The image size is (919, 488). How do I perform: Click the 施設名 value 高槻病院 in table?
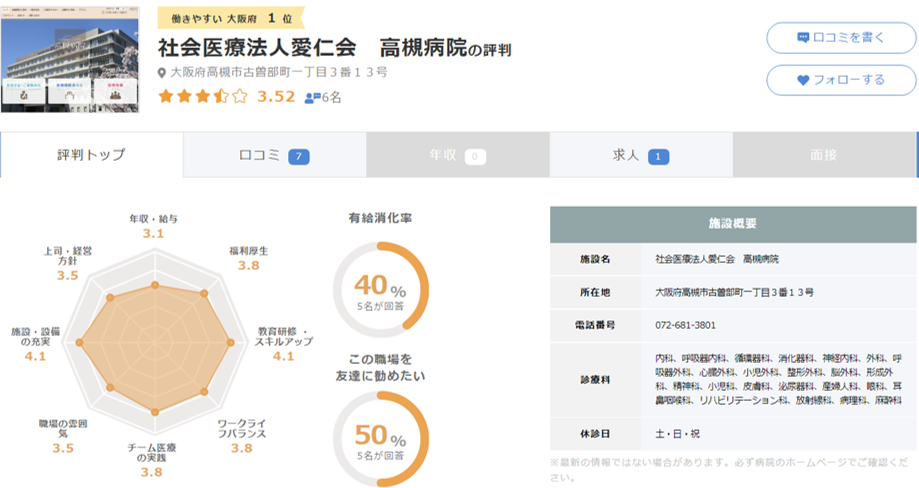(x=717, y=259)
